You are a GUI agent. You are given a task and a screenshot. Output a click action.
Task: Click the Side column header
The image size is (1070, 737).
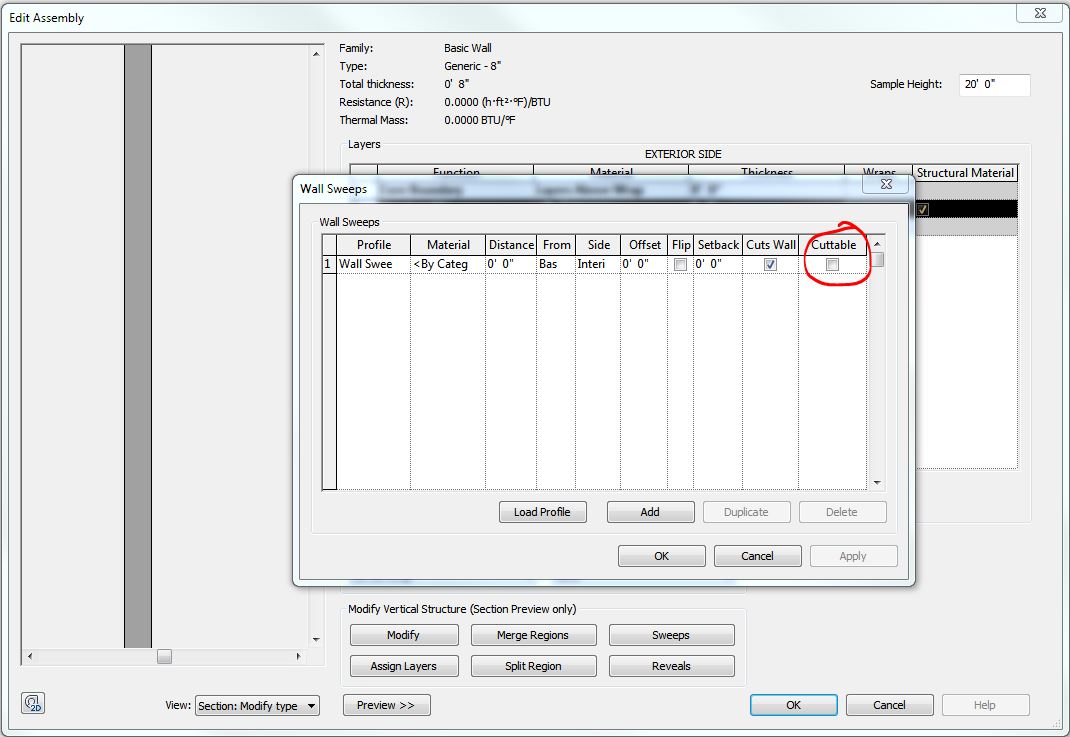coord(598,244)
